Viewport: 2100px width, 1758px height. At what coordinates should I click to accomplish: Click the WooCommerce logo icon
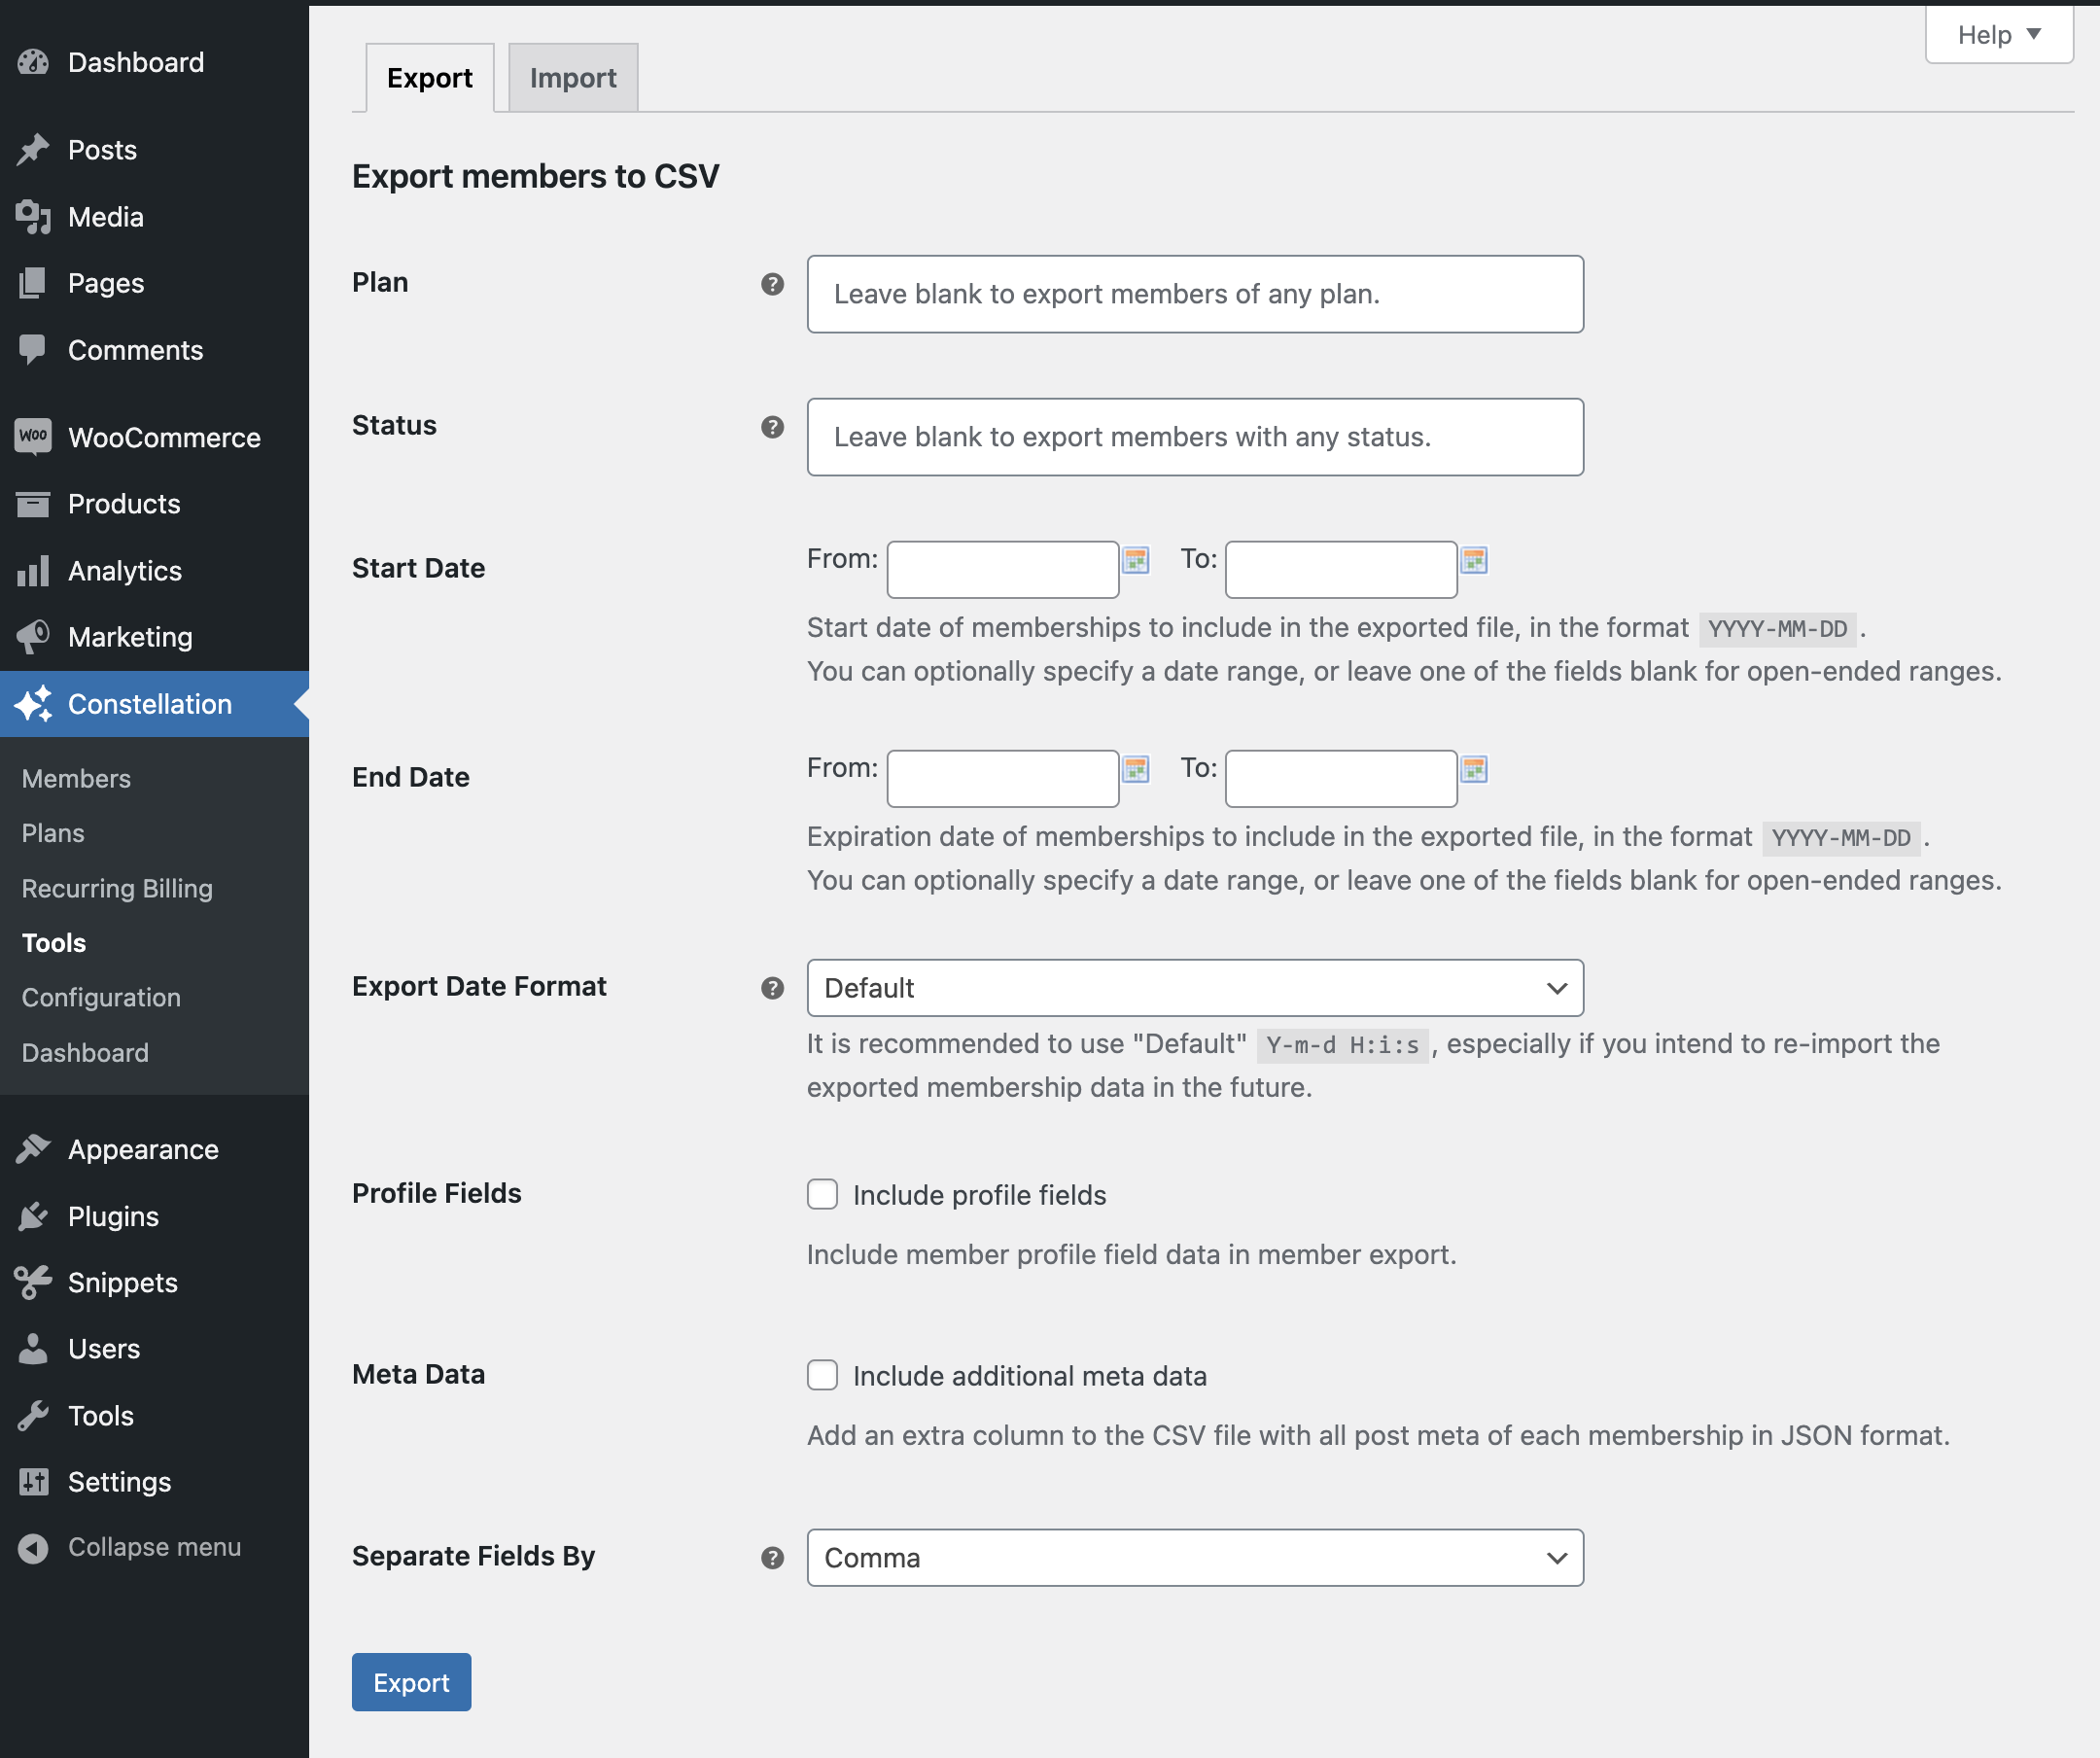point(33,437)
